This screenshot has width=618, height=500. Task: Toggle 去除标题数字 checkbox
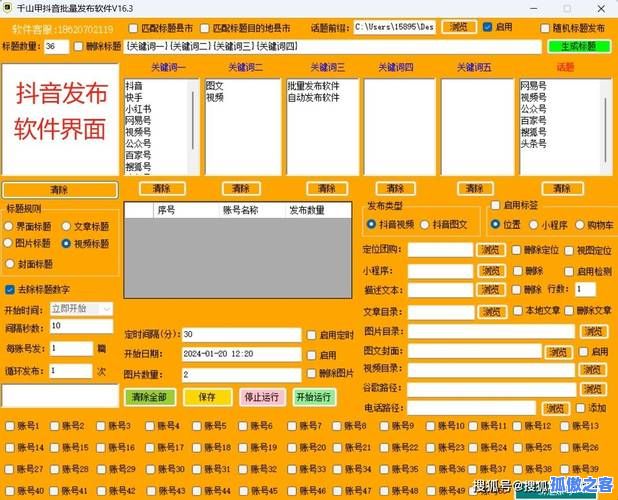click(10, 290)
